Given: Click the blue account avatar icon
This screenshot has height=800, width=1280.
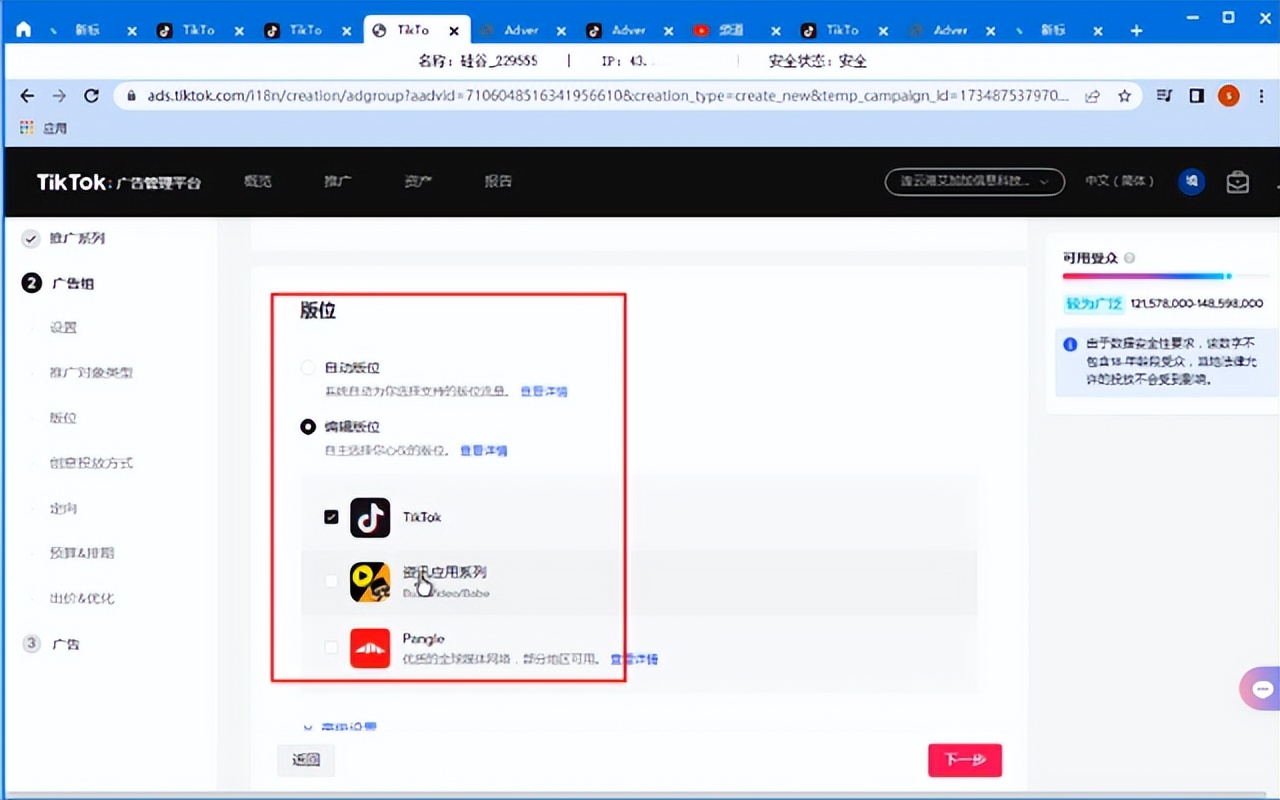Looking at the screenshot, I should tap(1191, 182).
